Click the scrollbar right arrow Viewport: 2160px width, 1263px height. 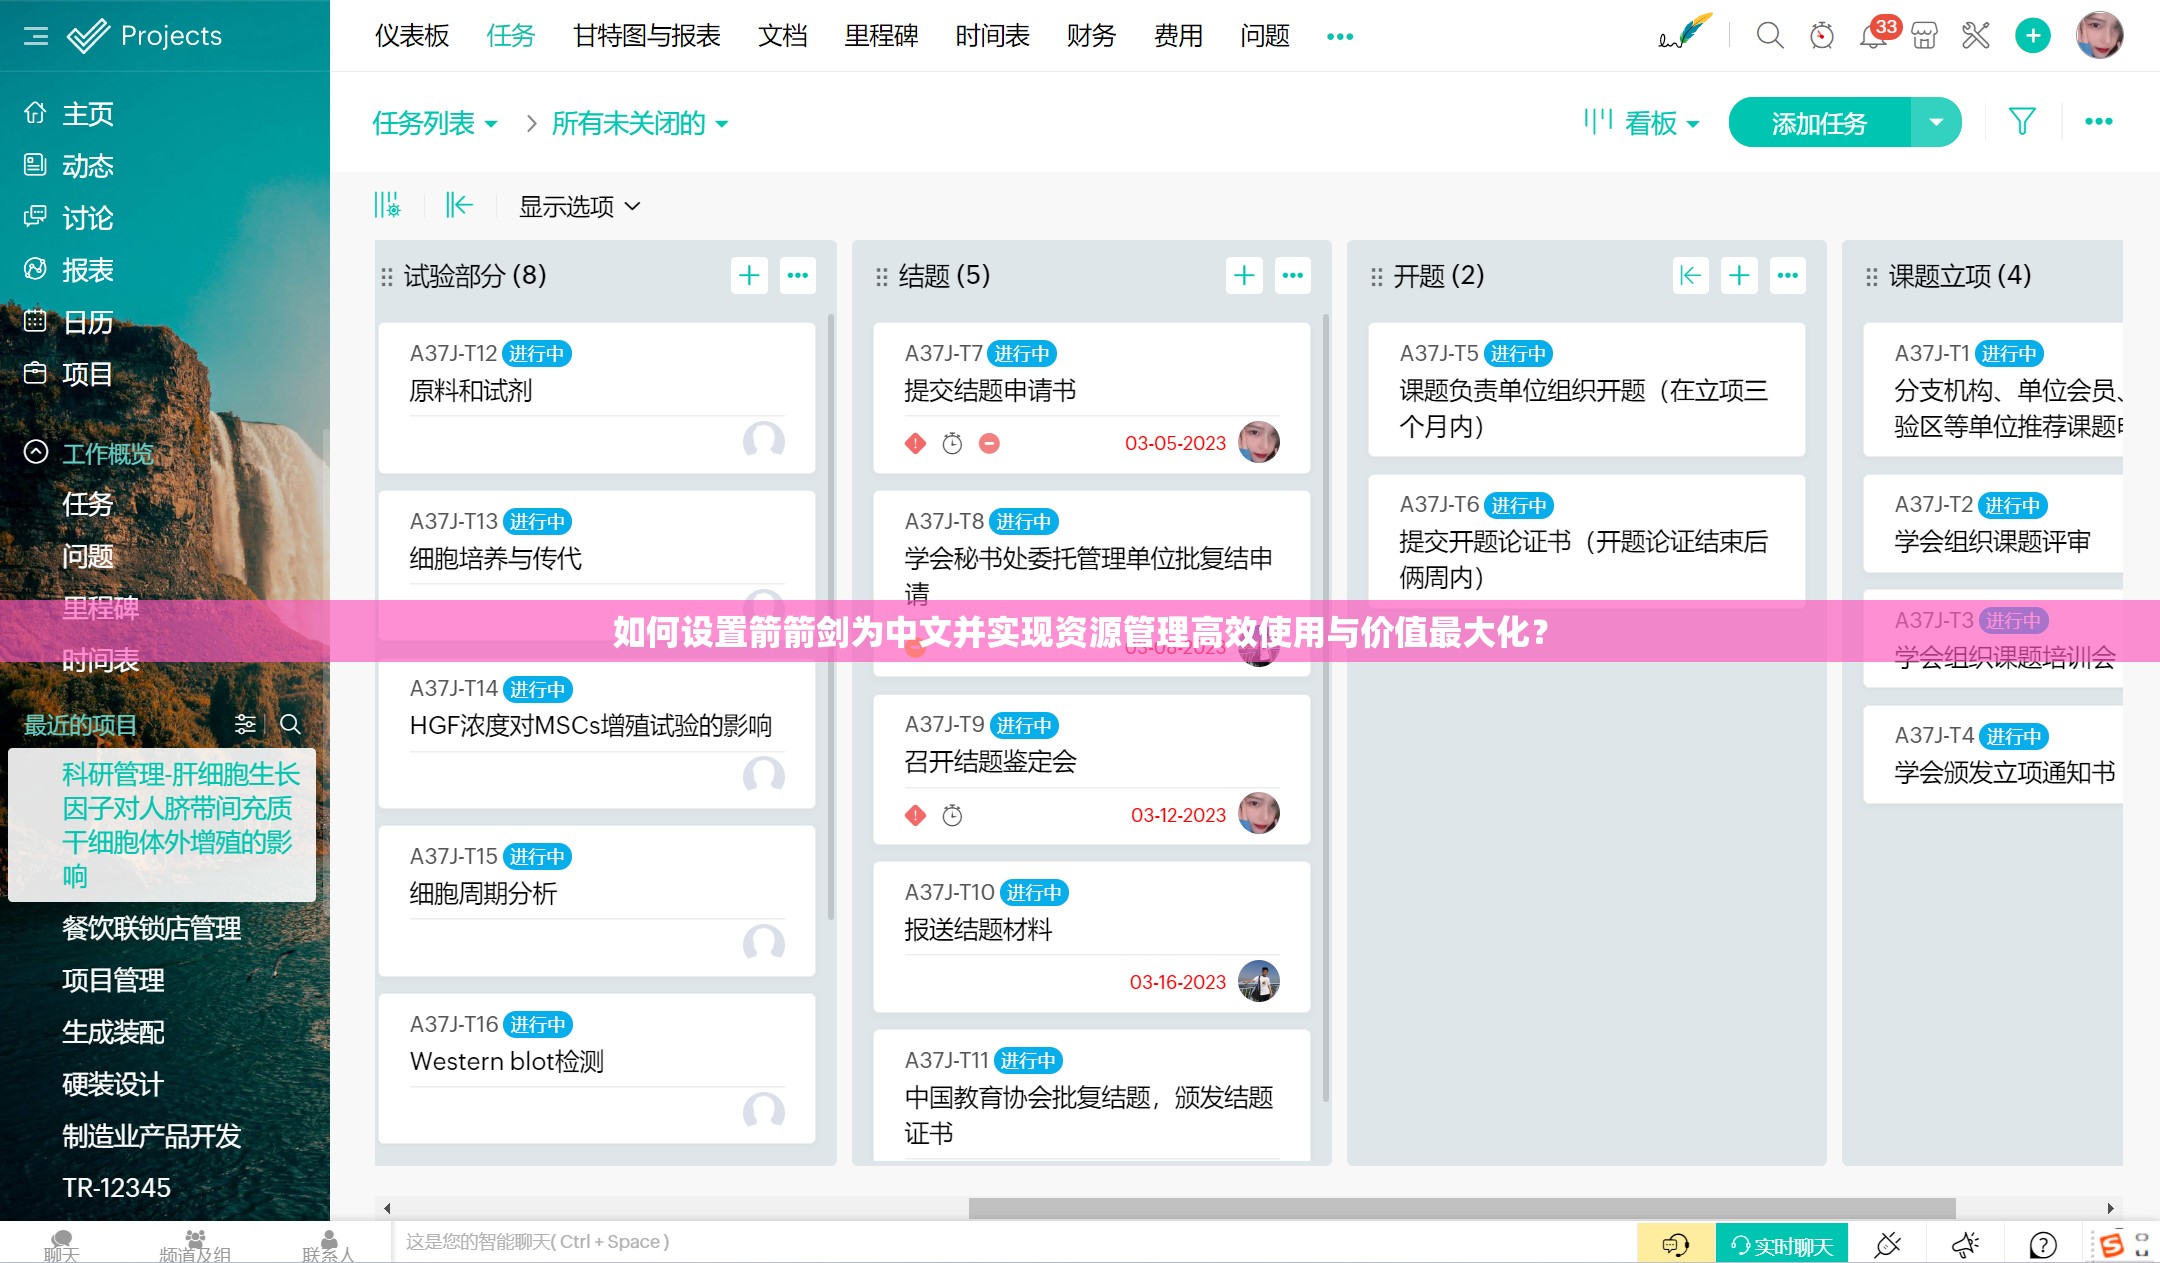[2110, 1208]
